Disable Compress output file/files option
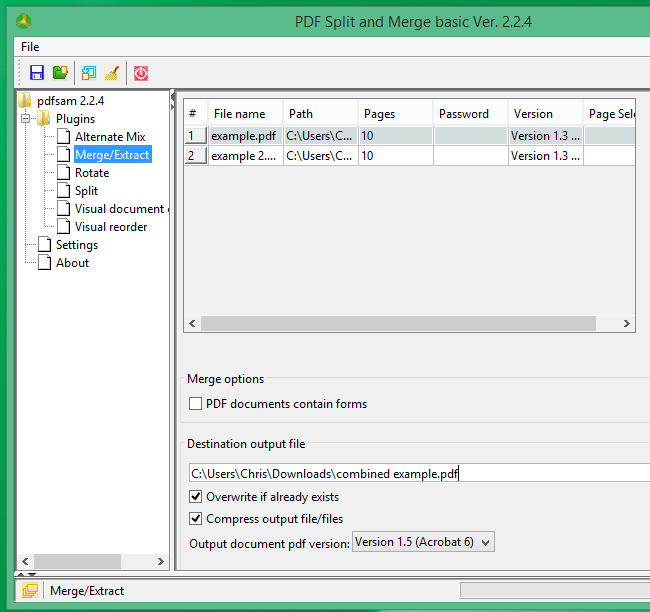 [196, 519]
